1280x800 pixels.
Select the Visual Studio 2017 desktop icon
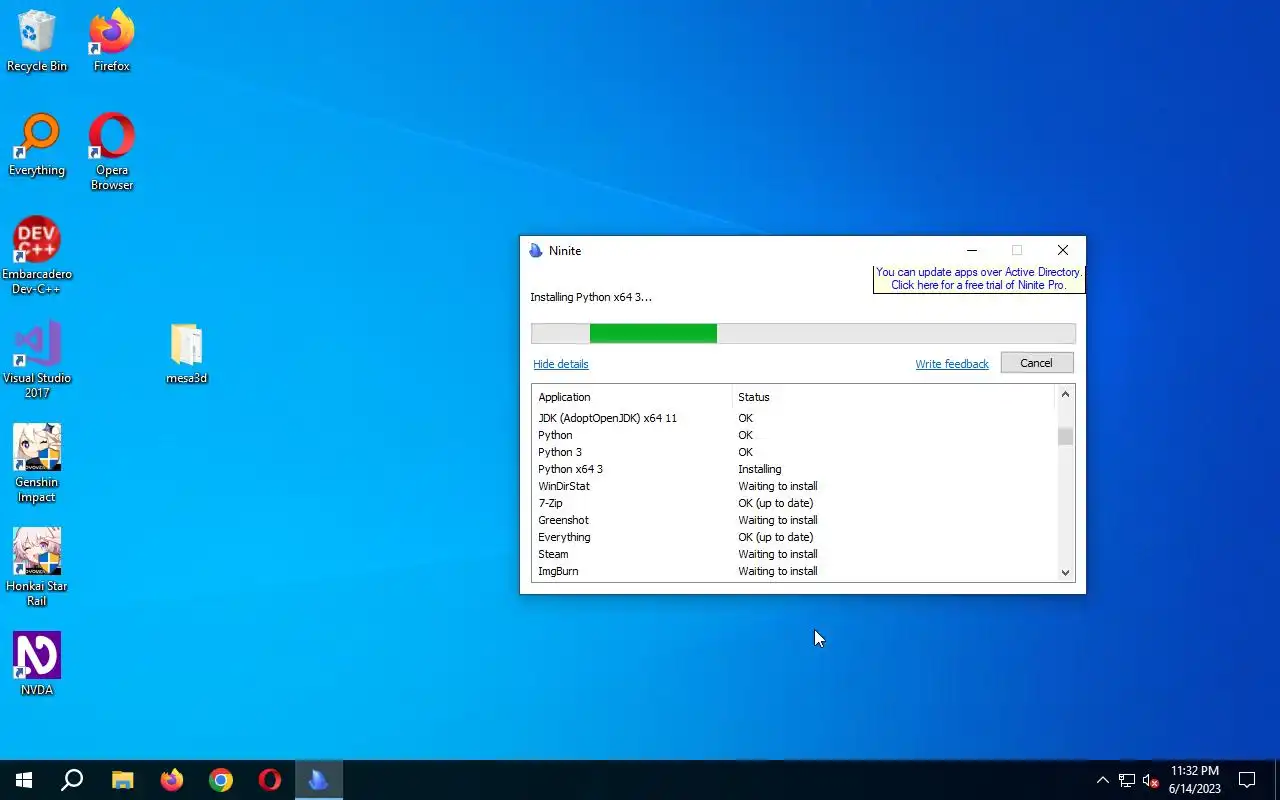coord(37,360)
